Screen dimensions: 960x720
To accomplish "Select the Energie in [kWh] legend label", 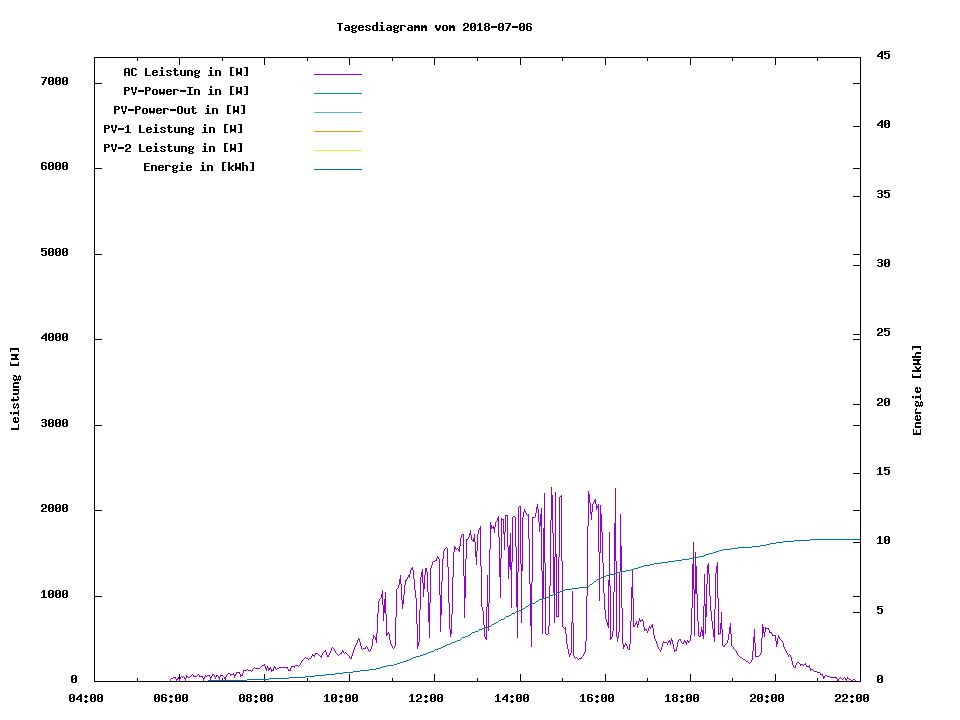I will [199, 167].
